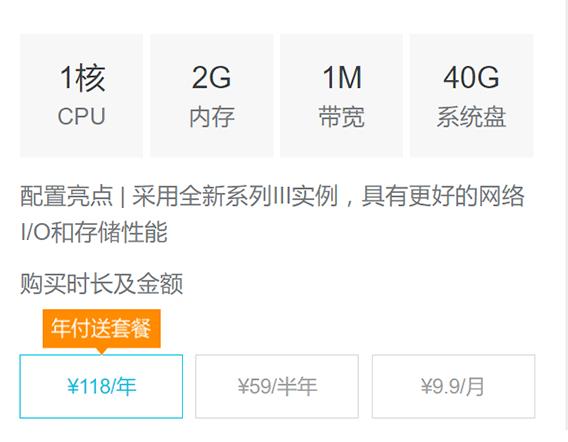Viewport: 568px width, 442px height.
Task: Click the I/O和存储性能 text line
Action: point(94,232)
